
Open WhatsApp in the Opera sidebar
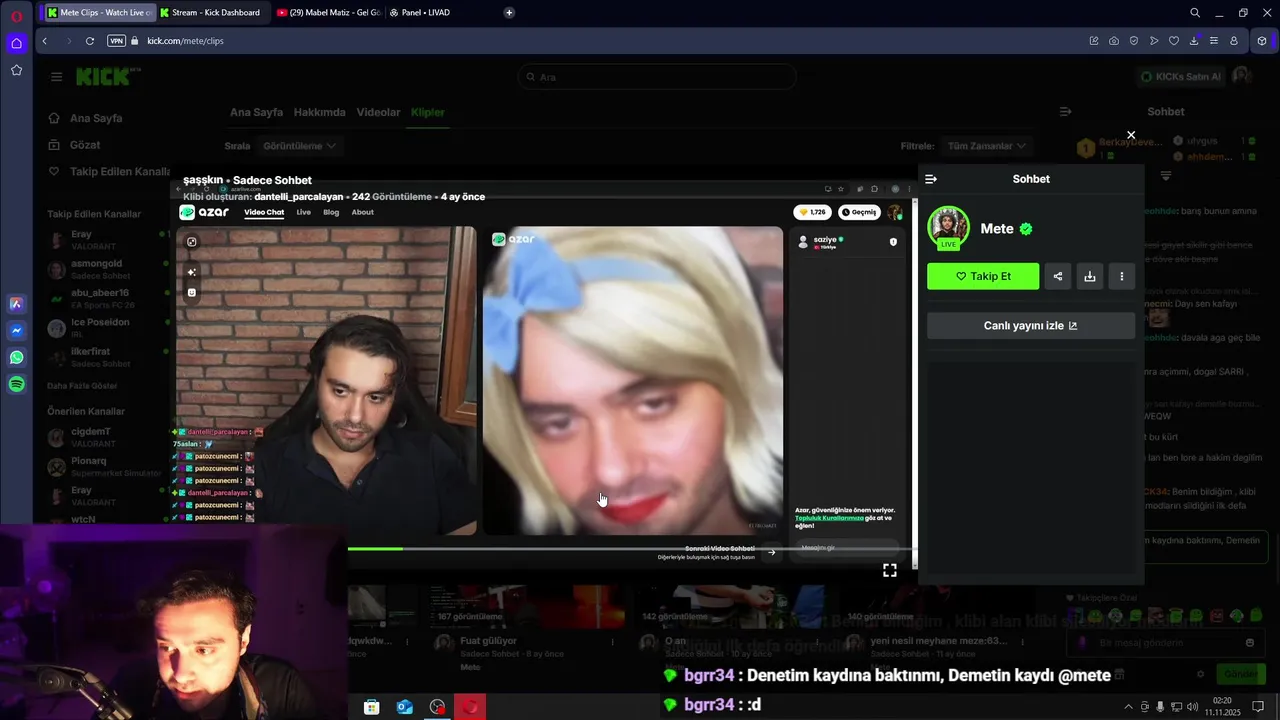[x=16, y=357]
